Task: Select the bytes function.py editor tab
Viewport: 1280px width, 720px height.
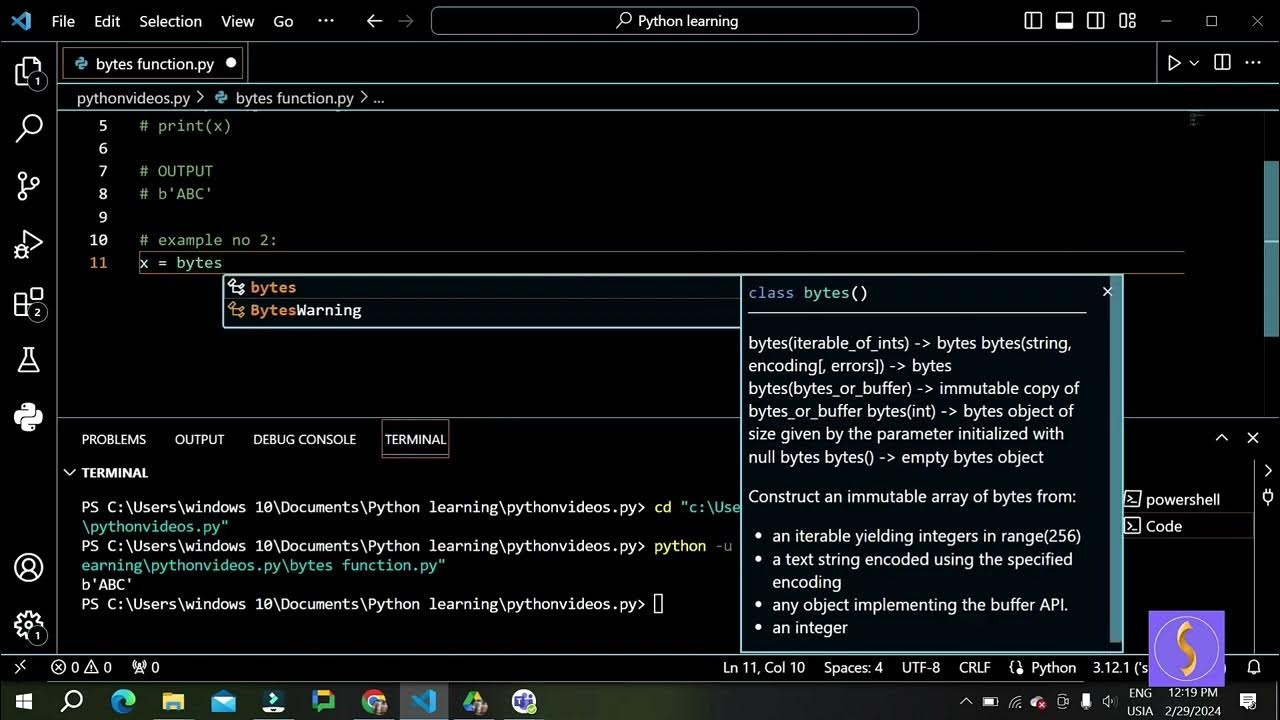Action: coord(155,64)
